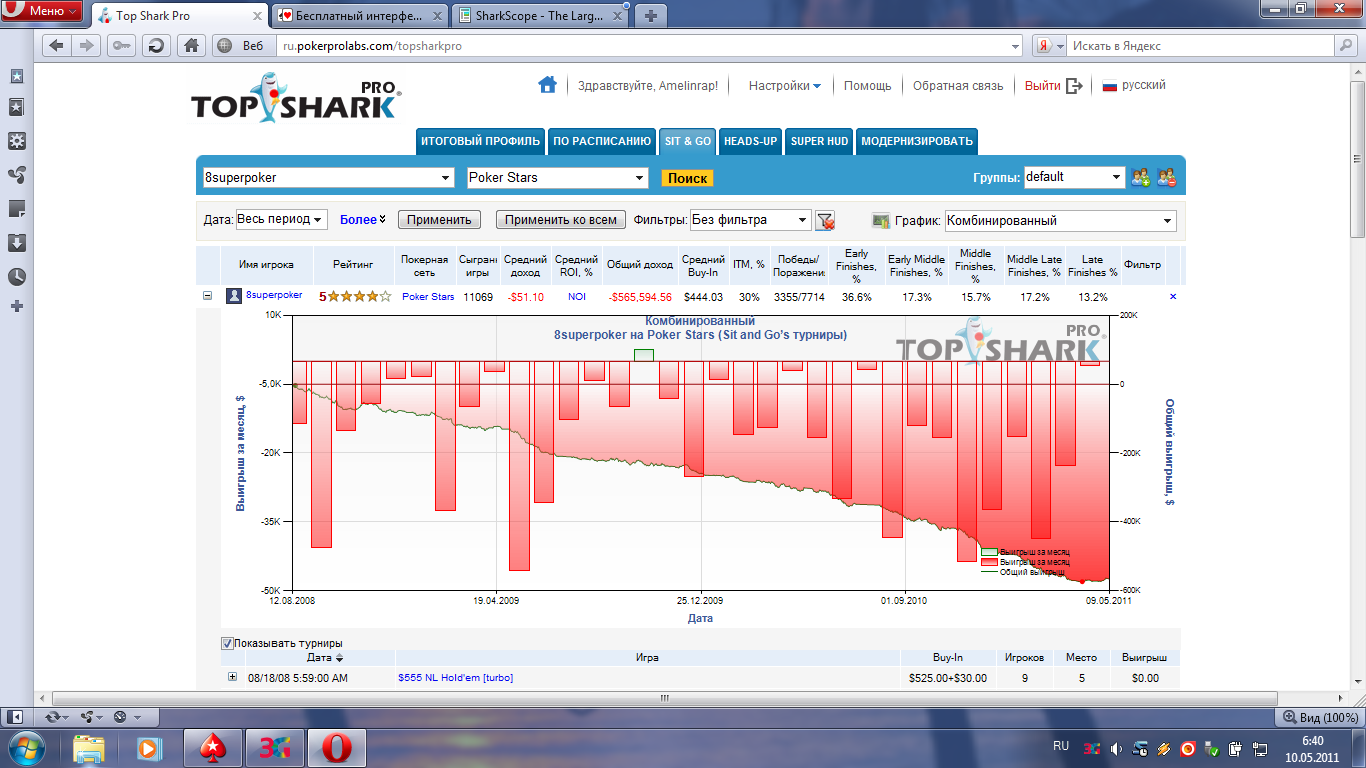
Task: Click the Top Shark home icon
Action: click(547, 85)
